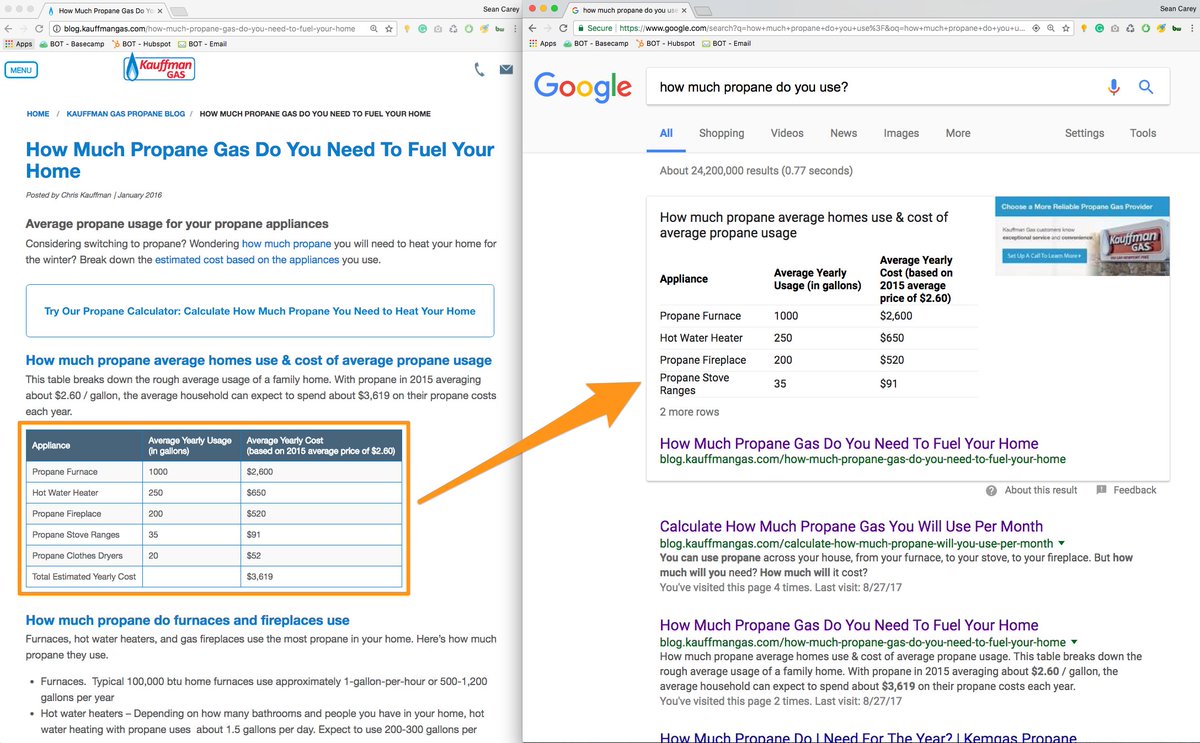Click the Kauffman window address bar URL
Viewport: 1200px width, 743px height.
pos(208,29)
